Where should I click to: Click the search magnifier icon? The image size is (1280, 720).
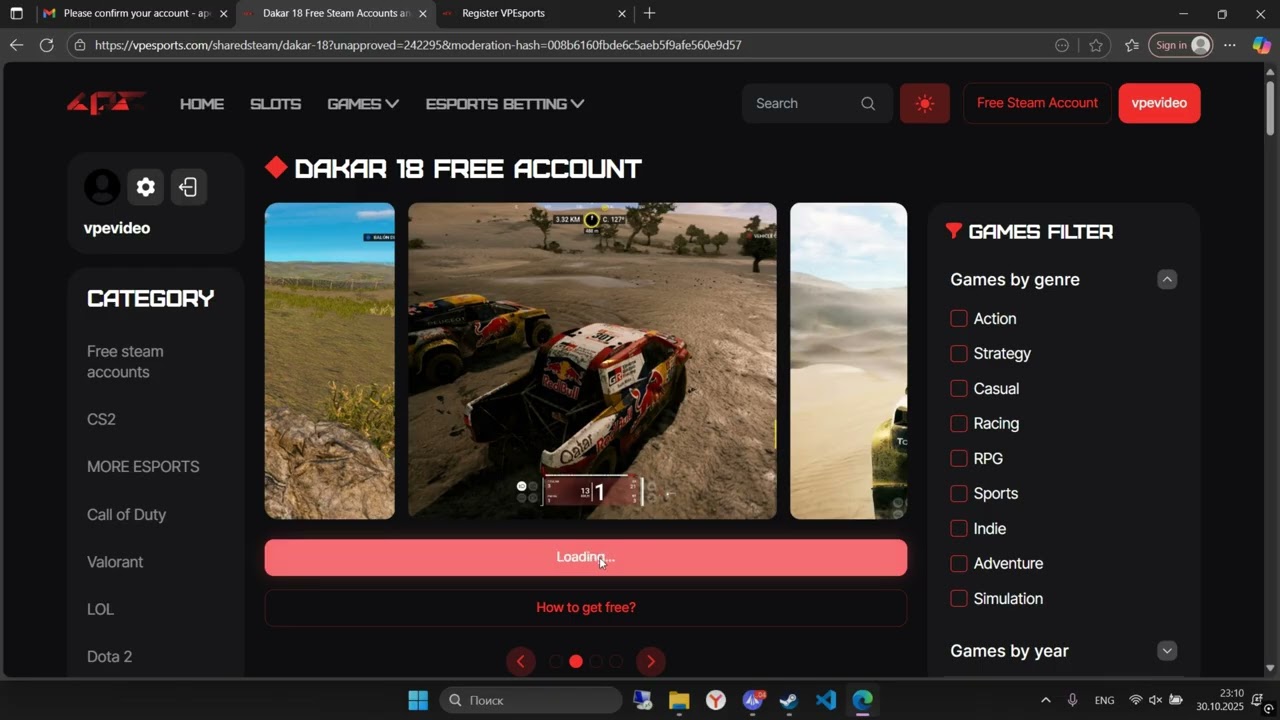tap(868, 103)
